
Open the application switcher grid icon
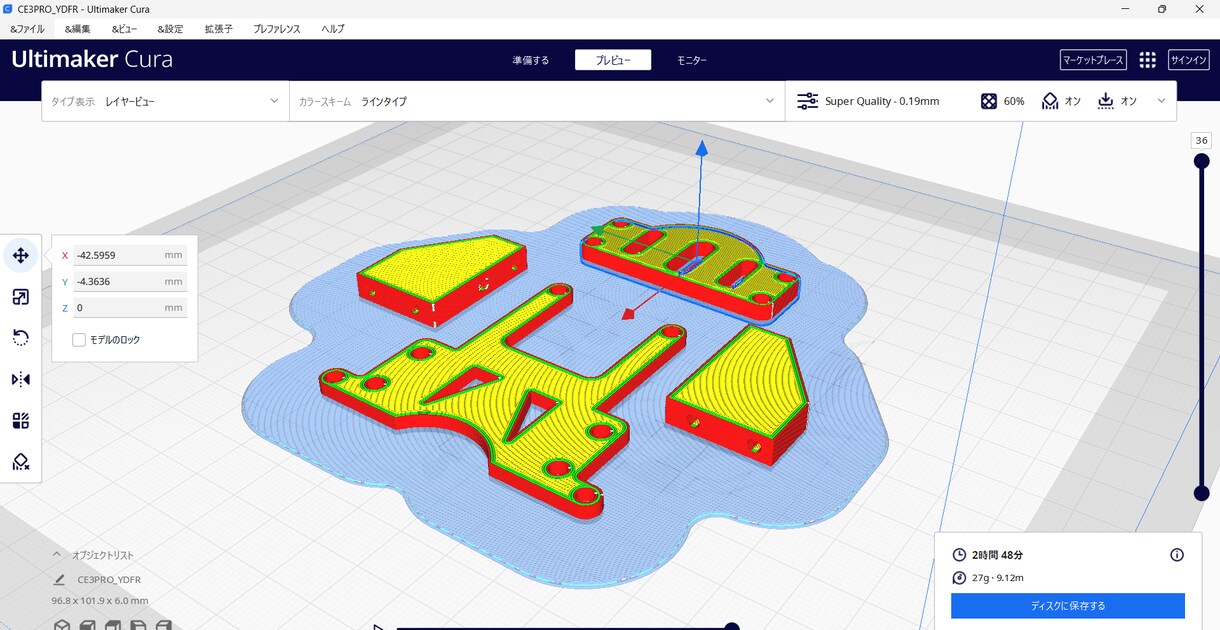pos(1147,60)
